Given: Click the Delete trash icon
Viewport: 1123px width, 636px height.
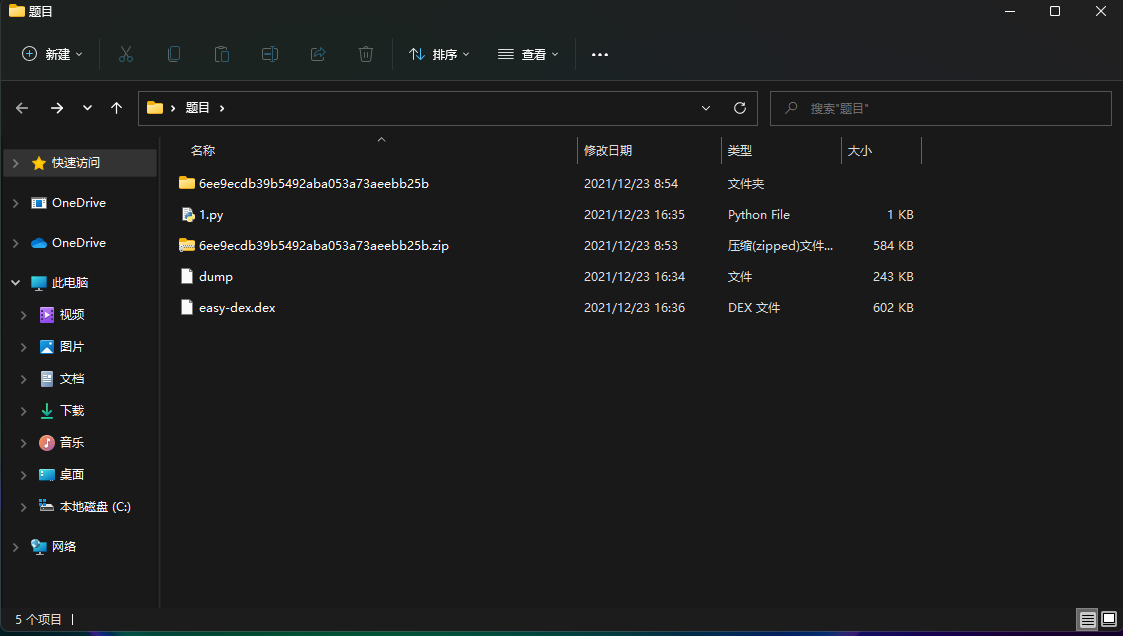Looking at the screenshot, I should click(366, 54).
